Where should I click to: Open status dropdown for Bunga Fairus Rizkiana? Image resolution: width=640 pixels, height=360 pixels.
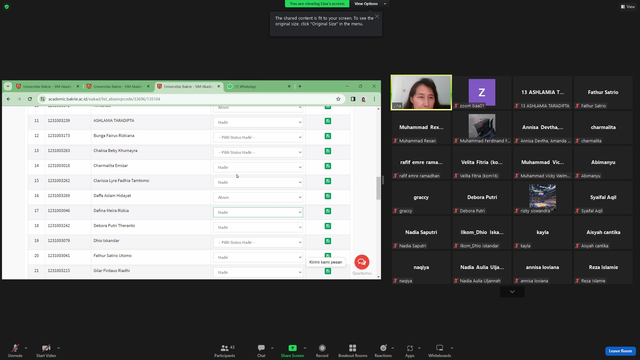(x=258, y=137)
